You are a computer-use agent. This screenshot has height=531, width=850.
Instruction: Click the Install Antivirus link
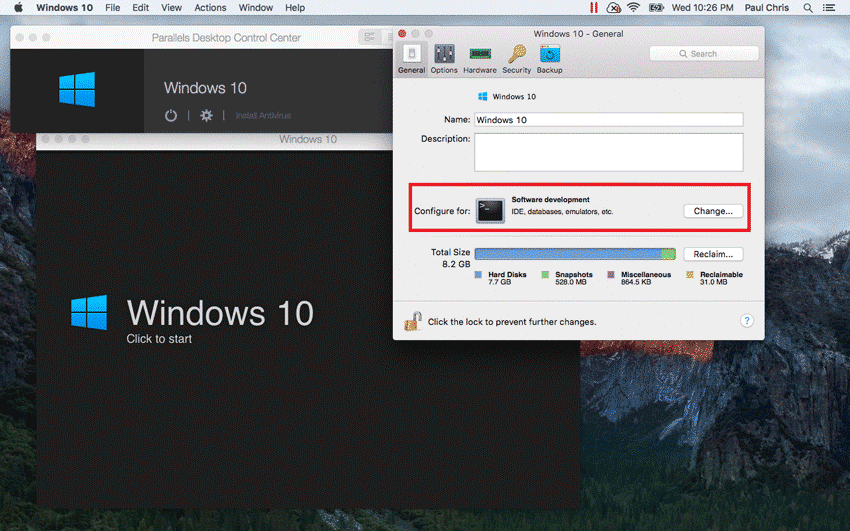point(263,115)
